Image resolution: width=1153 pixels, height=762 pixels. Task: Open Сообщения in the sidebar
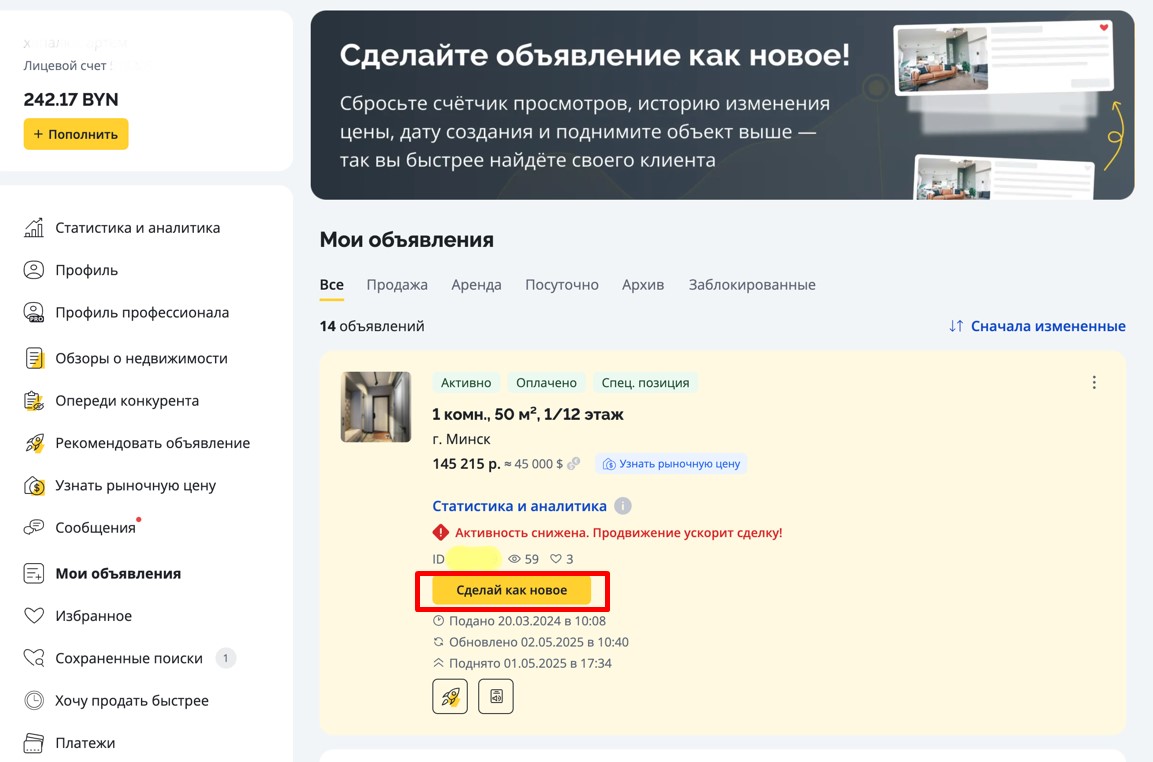click(95, 528)
